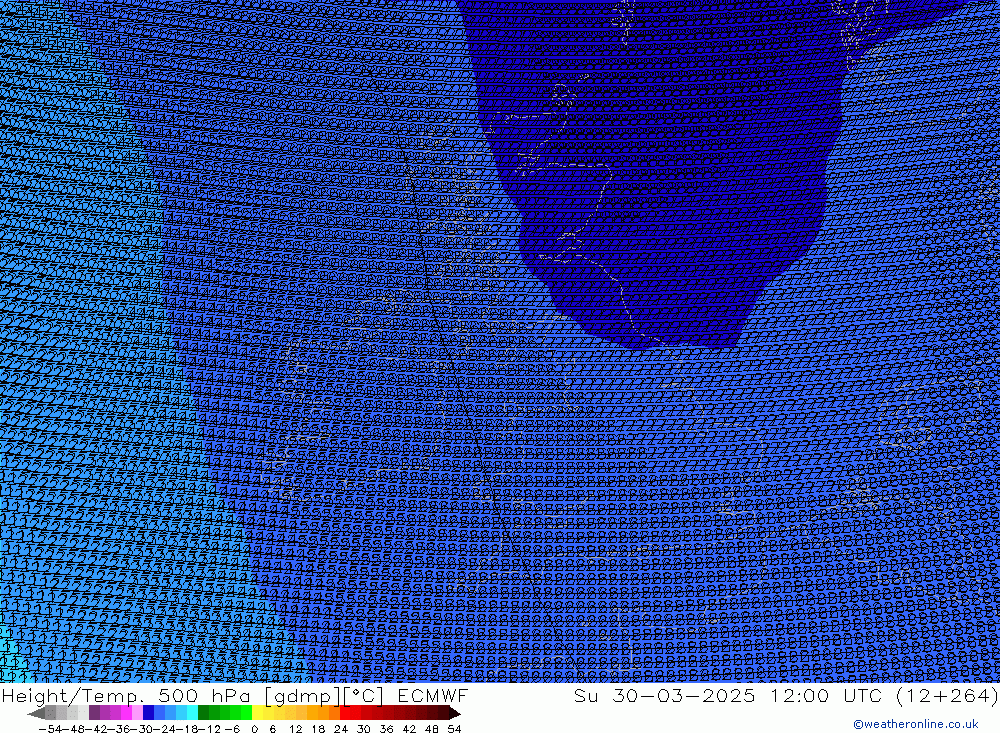Select the light gray swatch in the legend
The width and height of the screenshot is (1000, 733).
[72, 713]
